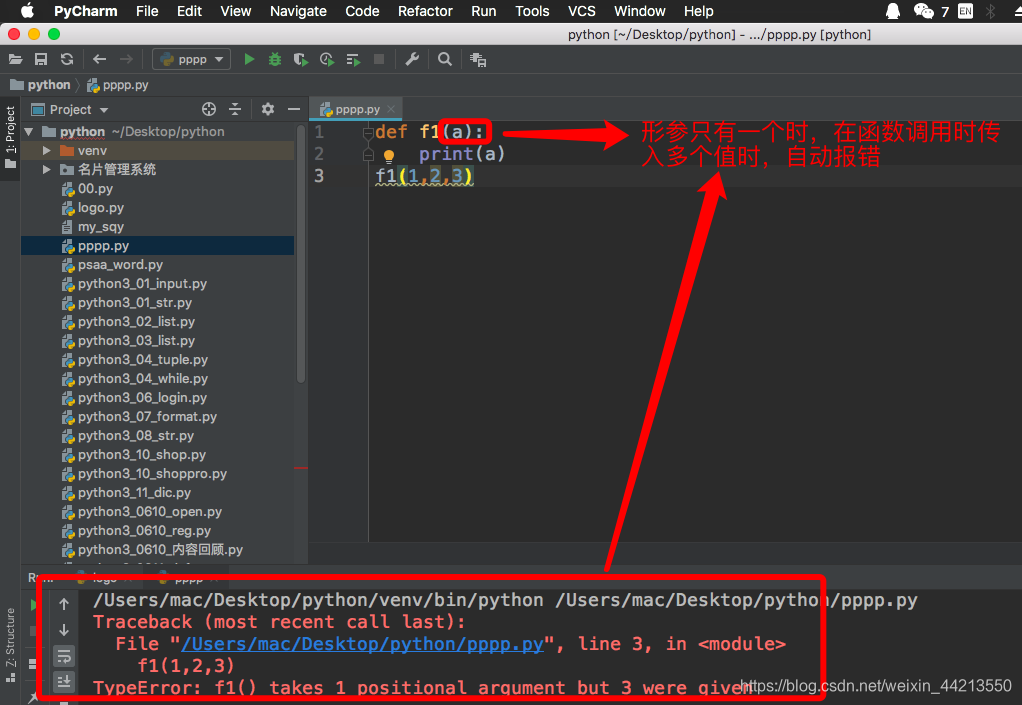Viewport: 1022px width, 705px height.
Task: Select logo.py in project tree
Action: (100, 208)
